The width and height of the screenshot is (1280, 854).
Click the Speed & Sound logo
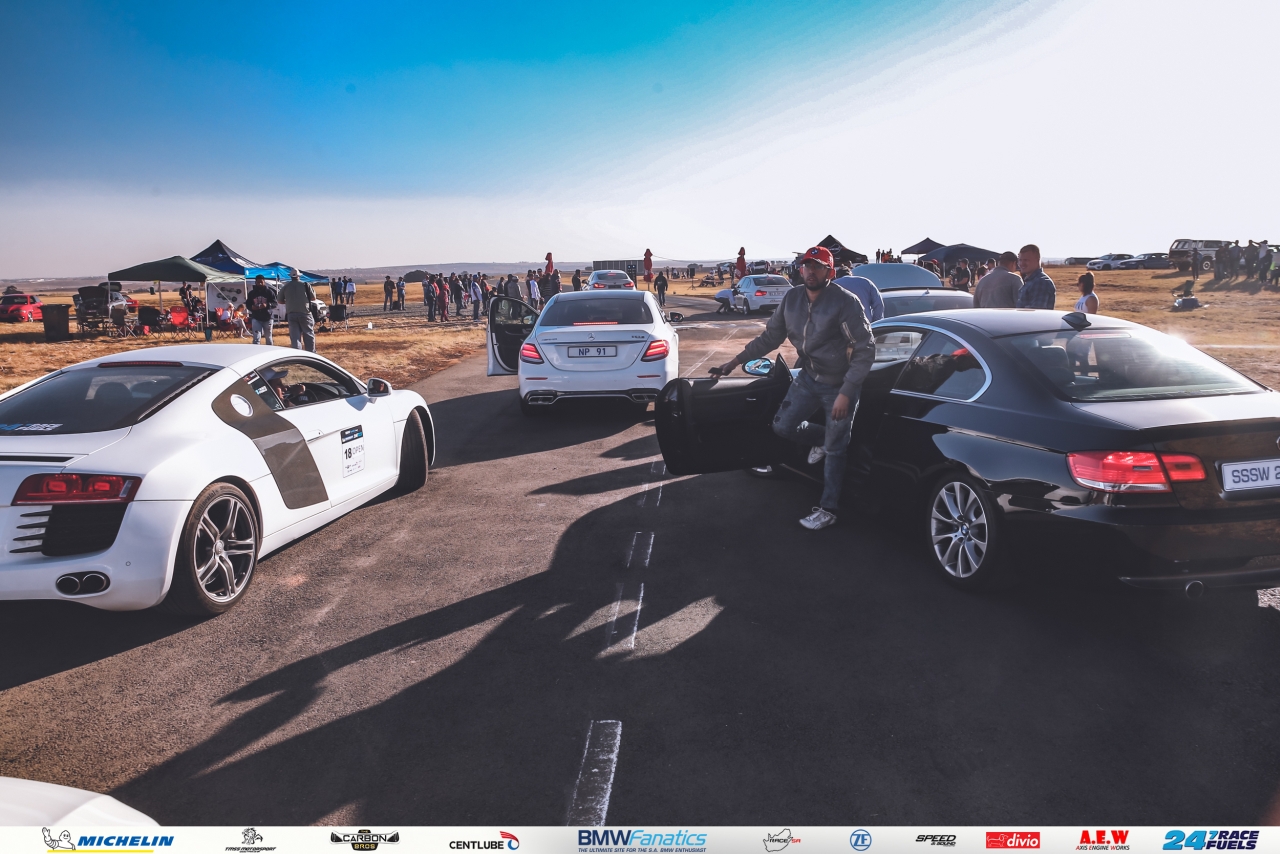[935, 840]
